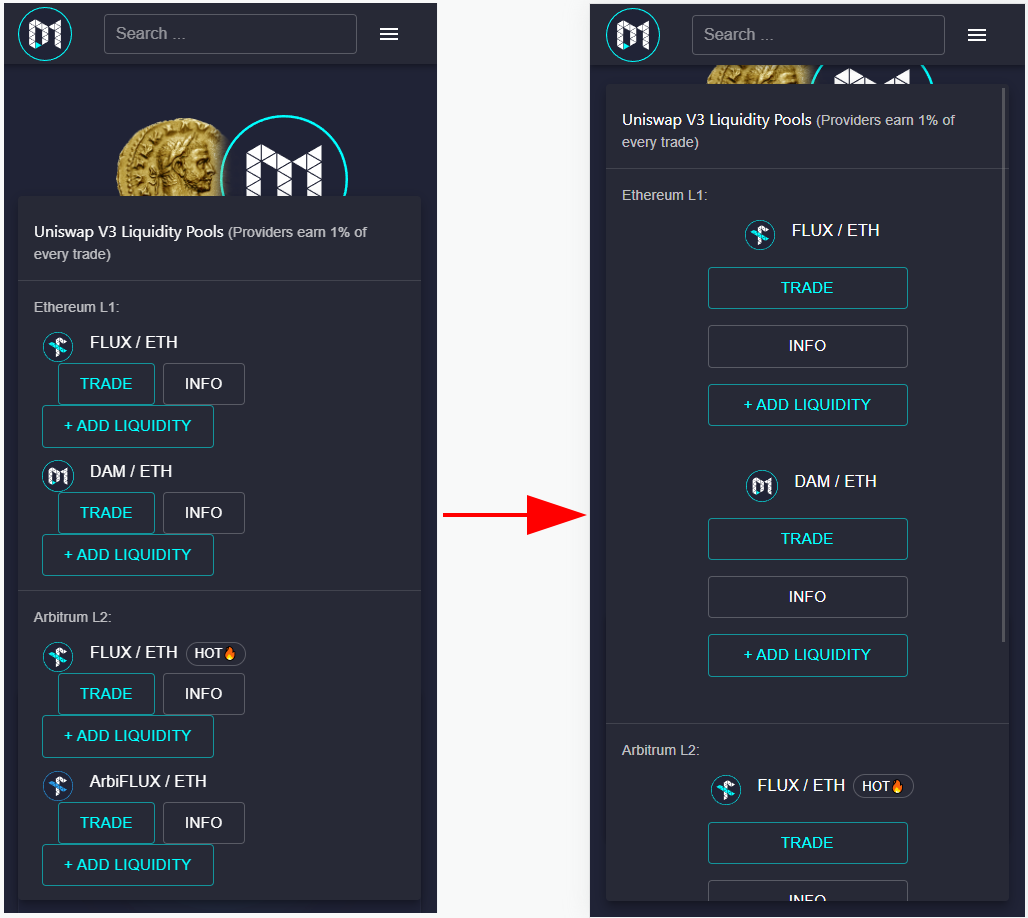
Task: Open hamburger menu in left screenshot
Action: 389,34
